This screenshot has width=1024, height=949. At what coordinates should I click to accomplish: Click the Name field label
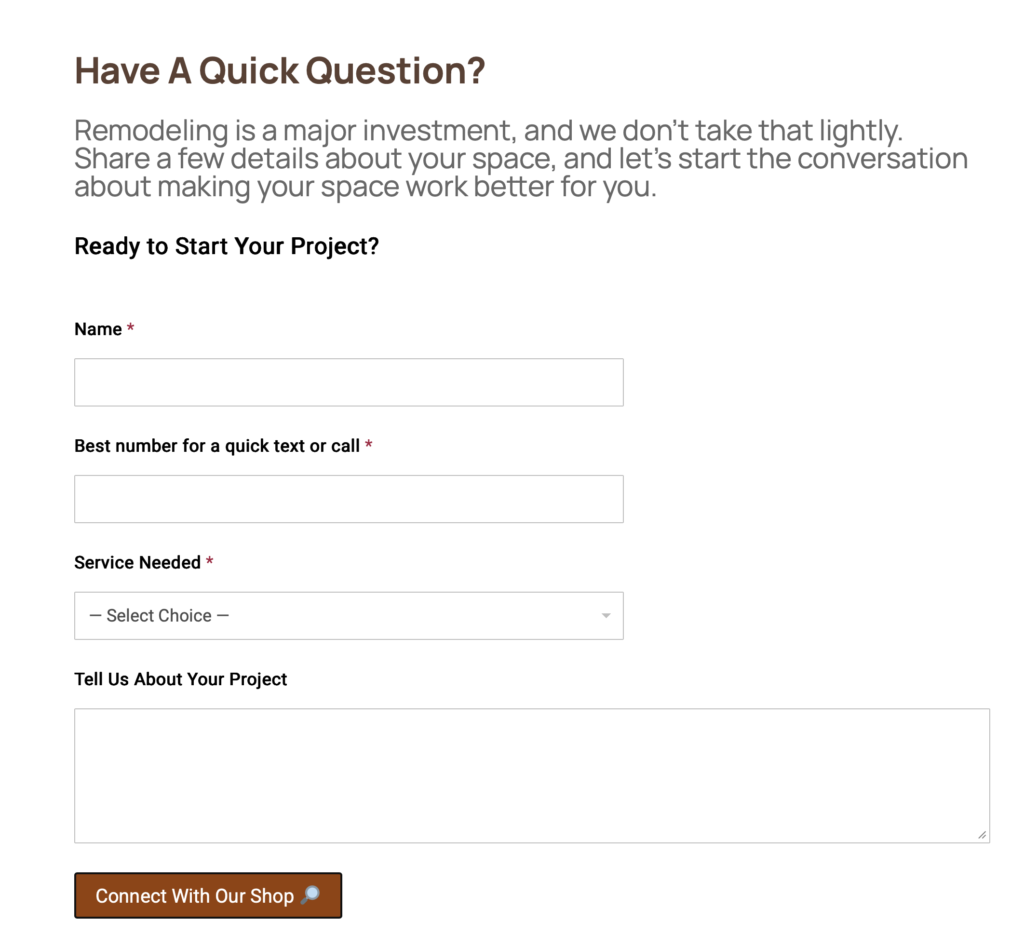pos(96,328)
